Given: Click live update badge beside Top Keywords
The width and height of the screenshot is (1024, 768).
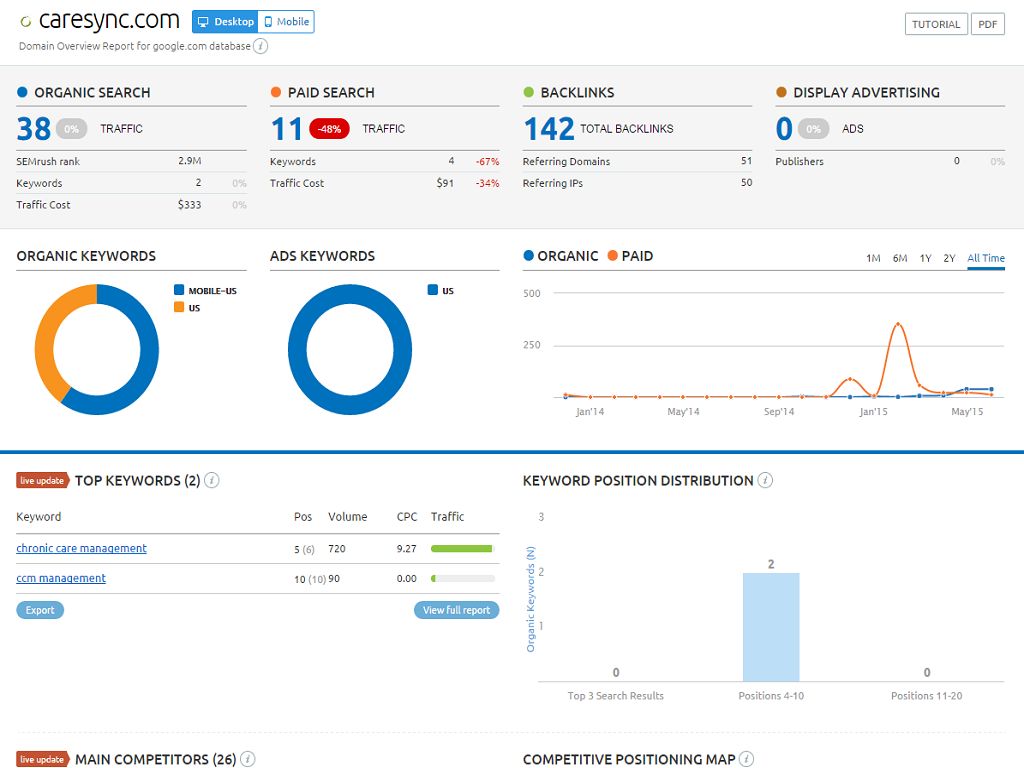Looking at the screenshot, I should pyautogui.click(x=42, y=481).
